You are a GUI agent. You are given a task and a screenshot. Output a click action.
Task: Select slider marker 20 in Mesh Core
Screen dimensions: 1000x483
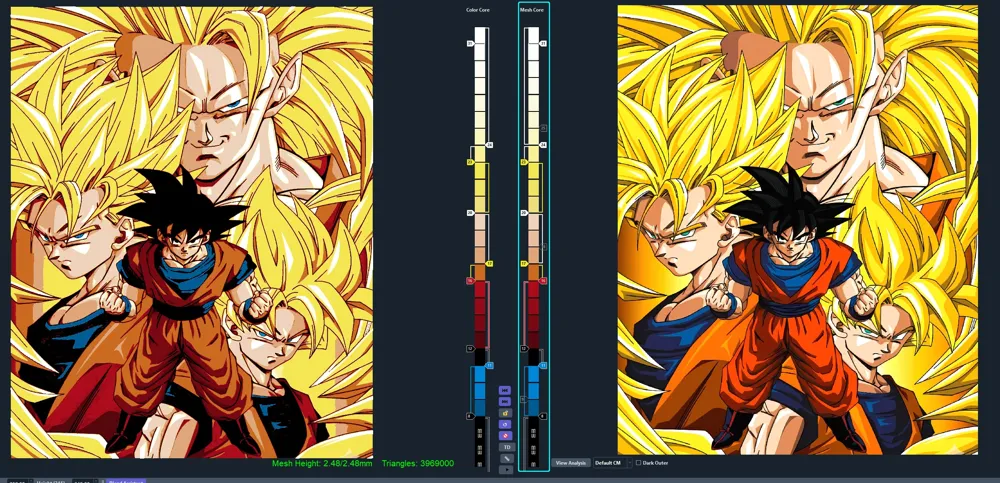(x=524, y=212)
